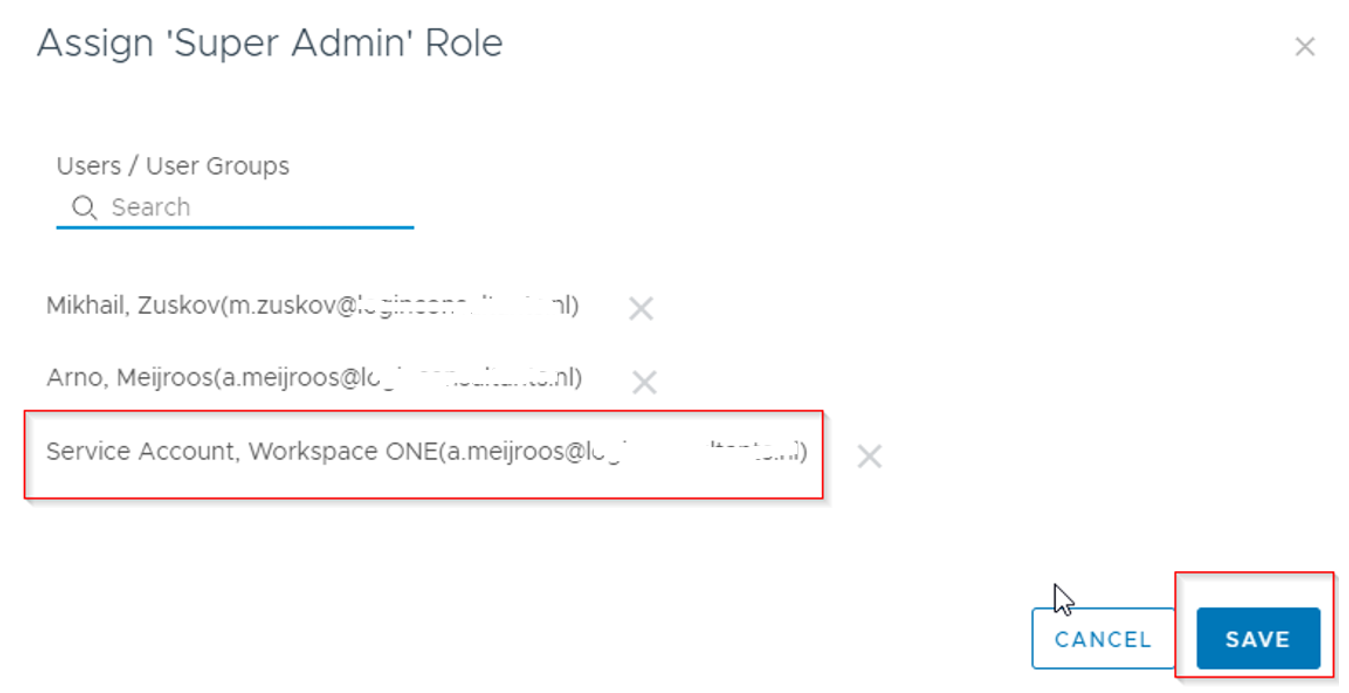
Task: Close the Assign 'Super Admin' Role dialog
Action: 1305,46
